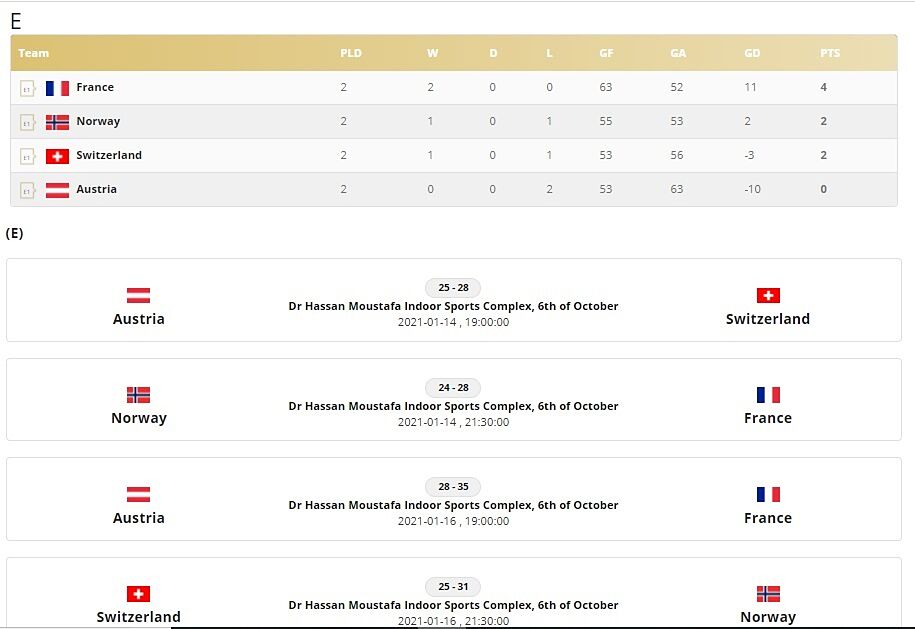Open the Switzerland team link in standings
Screen dimensions: 915x629
click(109, 156)
